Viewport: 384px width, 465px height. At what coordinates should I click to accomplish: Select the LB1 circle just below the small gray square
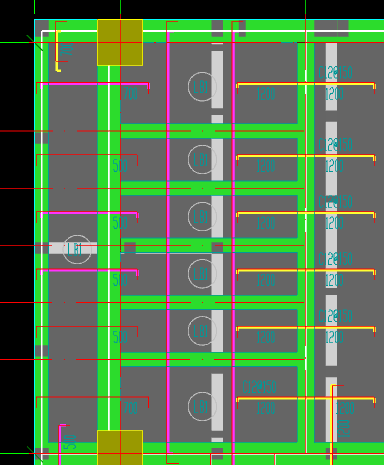[202, 274]
